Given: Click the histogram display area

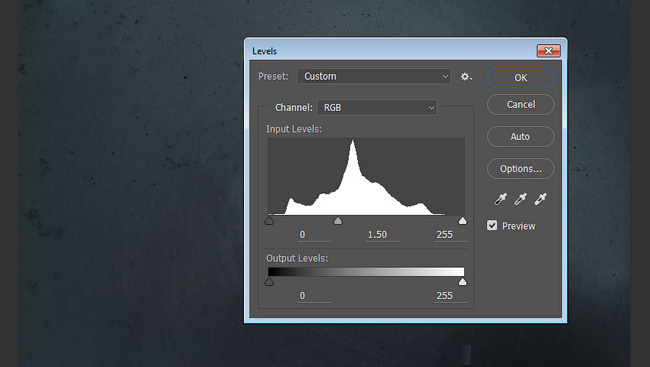Looking at the screenshot, I should 366,176.
